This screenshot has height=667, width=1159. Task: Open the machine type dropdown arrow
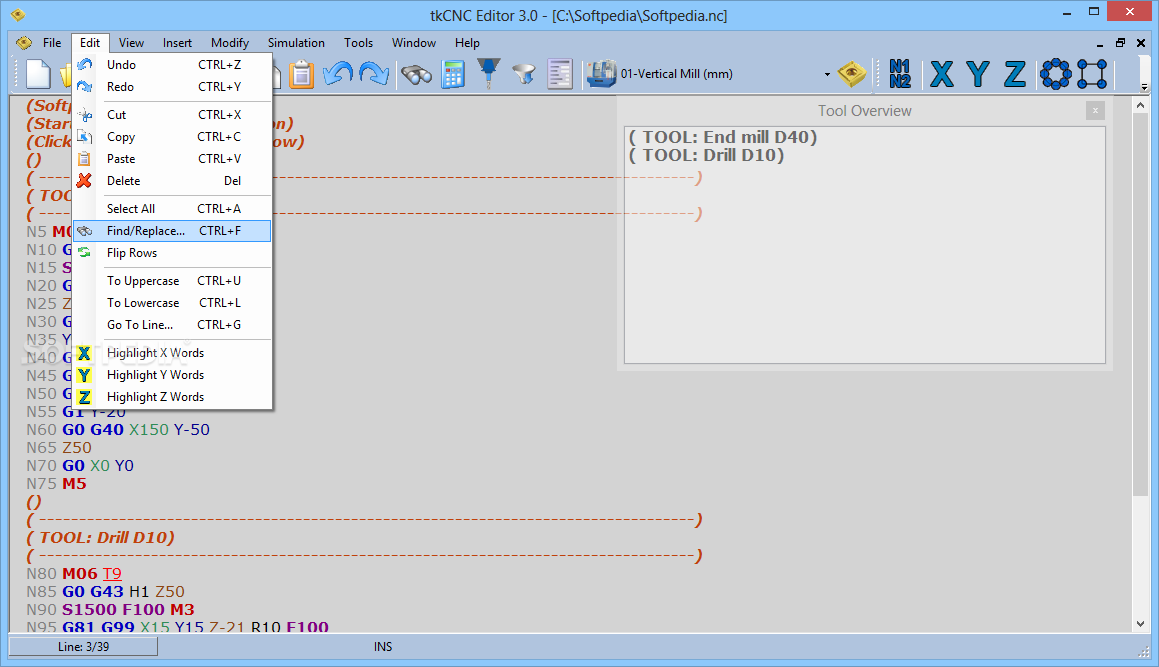click(x=827, y=74)
